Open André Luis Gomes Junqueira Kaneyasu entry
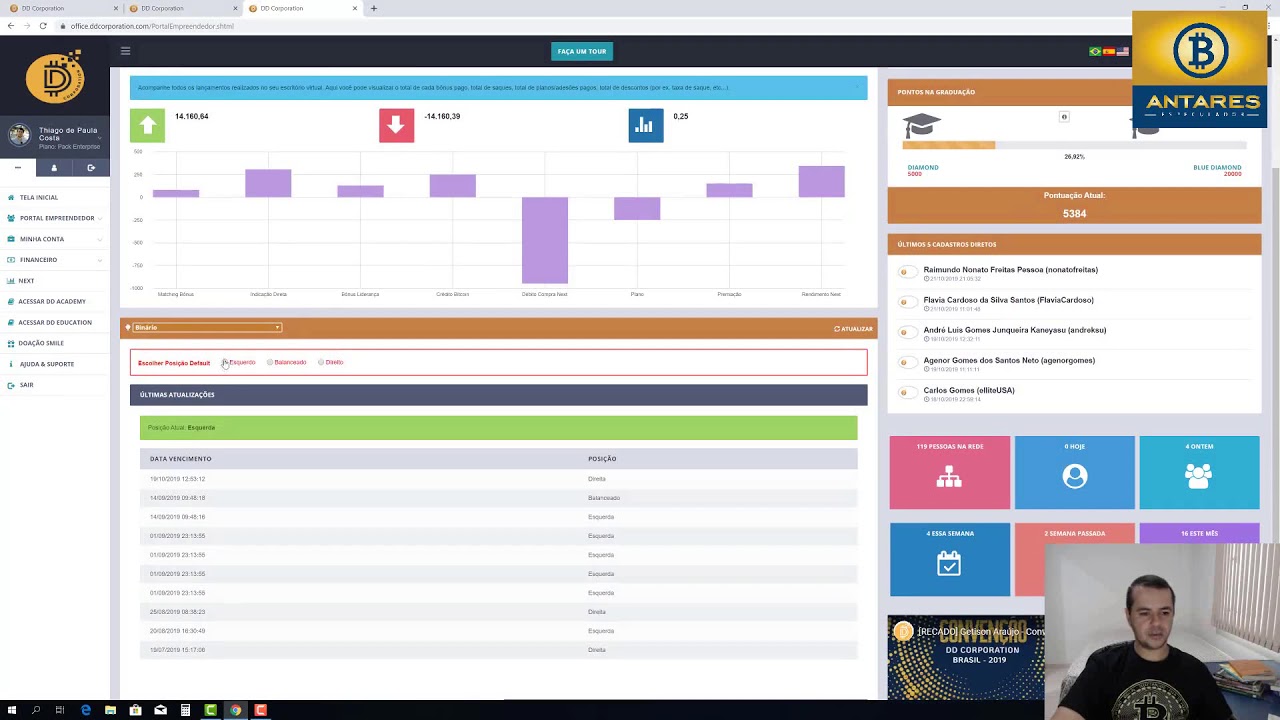1280x720 pixels. pos(1014,330)
